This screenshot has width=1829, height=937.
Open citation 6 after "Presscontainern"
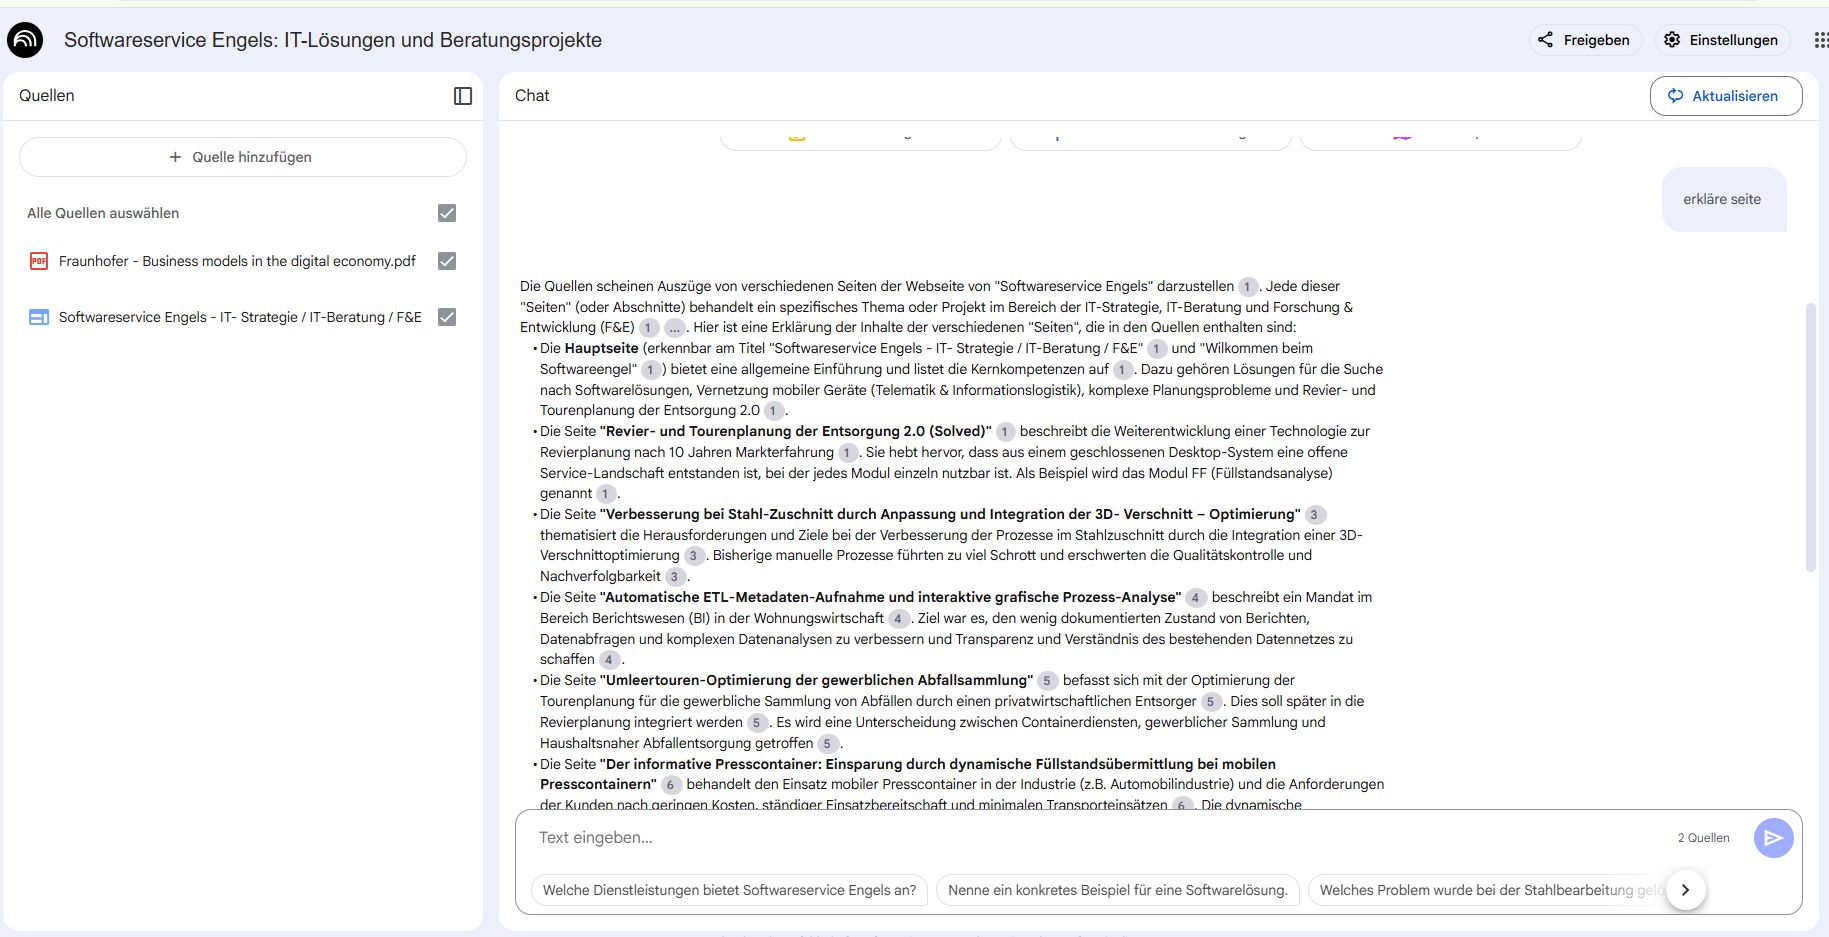(670, 785)
